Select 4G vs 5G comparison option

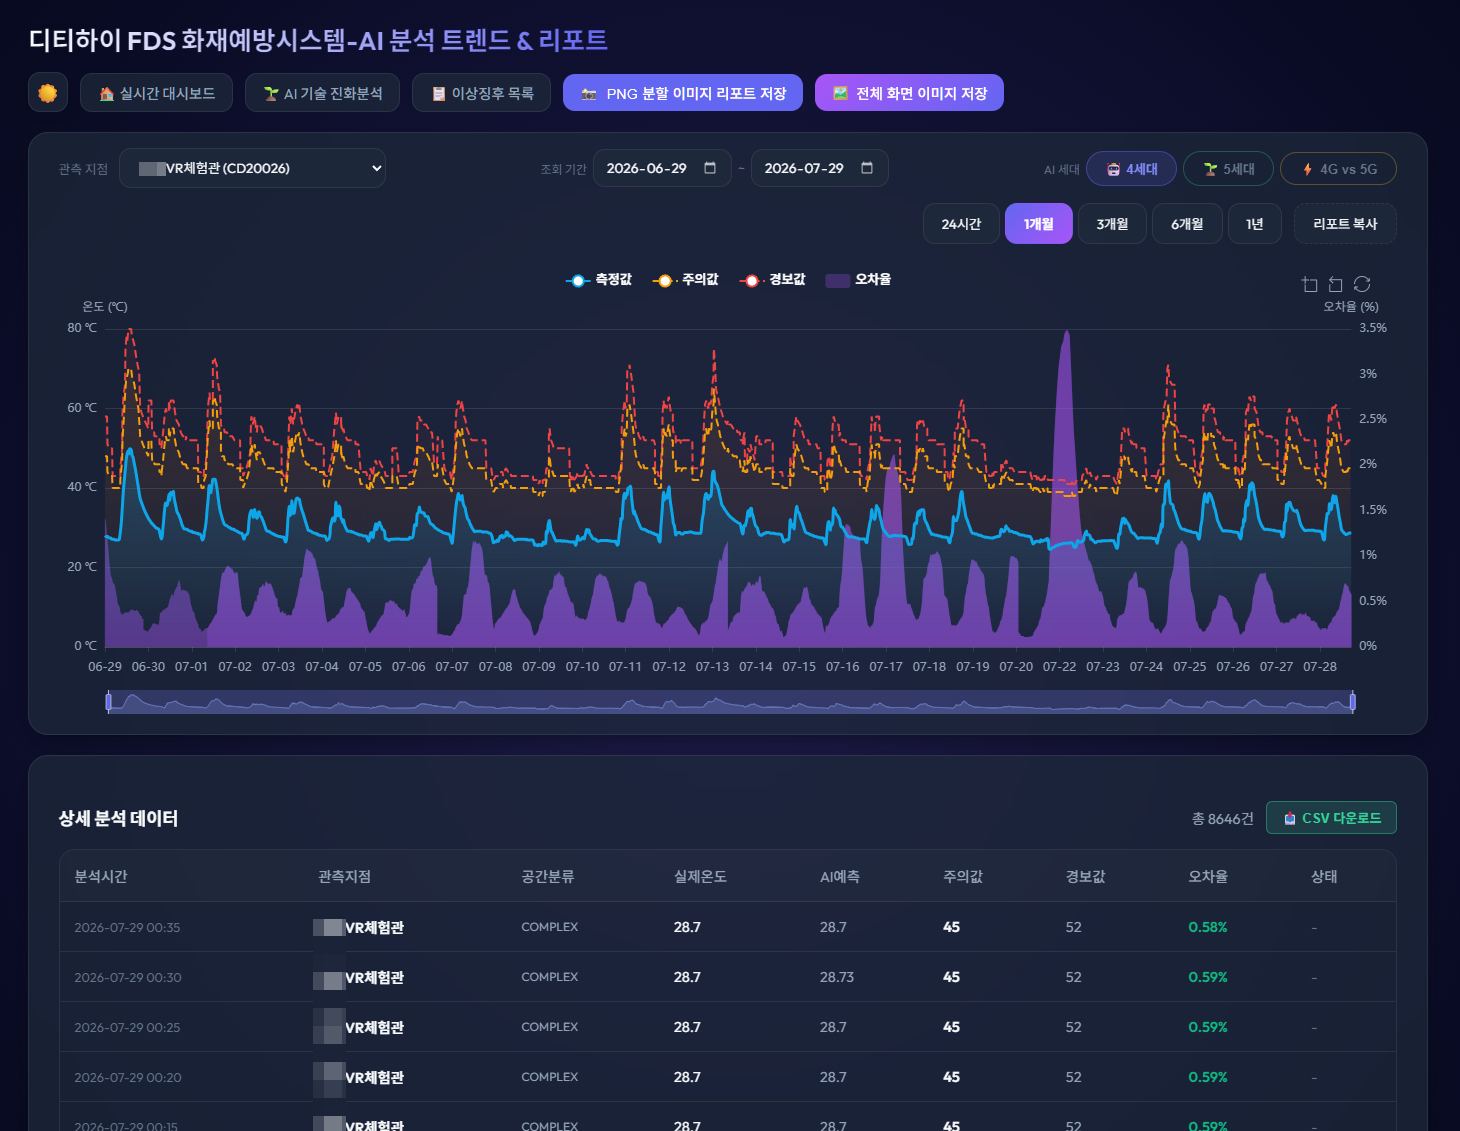pyautogui.click(x=1338, y=169)
